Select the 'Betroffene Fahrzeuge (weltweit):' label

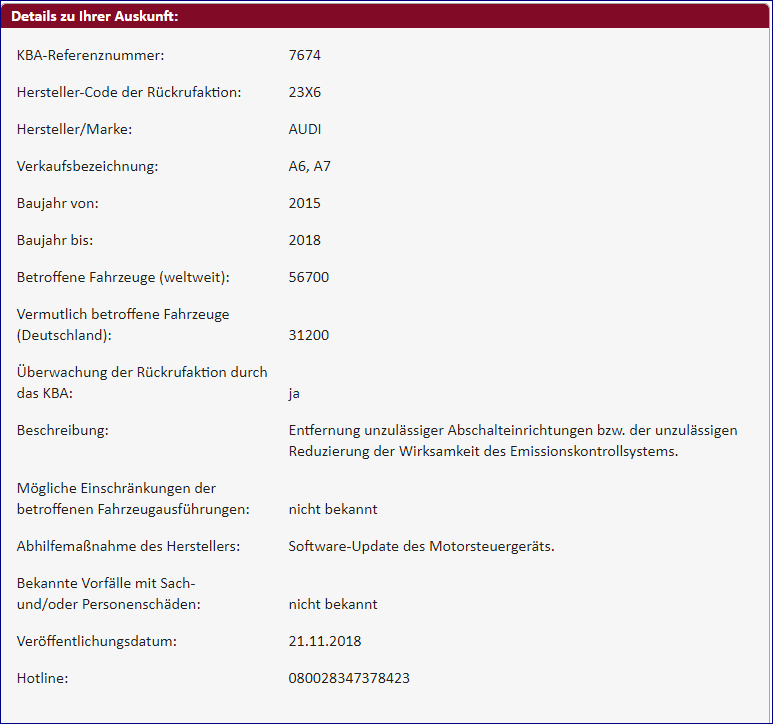coord(123,277)
